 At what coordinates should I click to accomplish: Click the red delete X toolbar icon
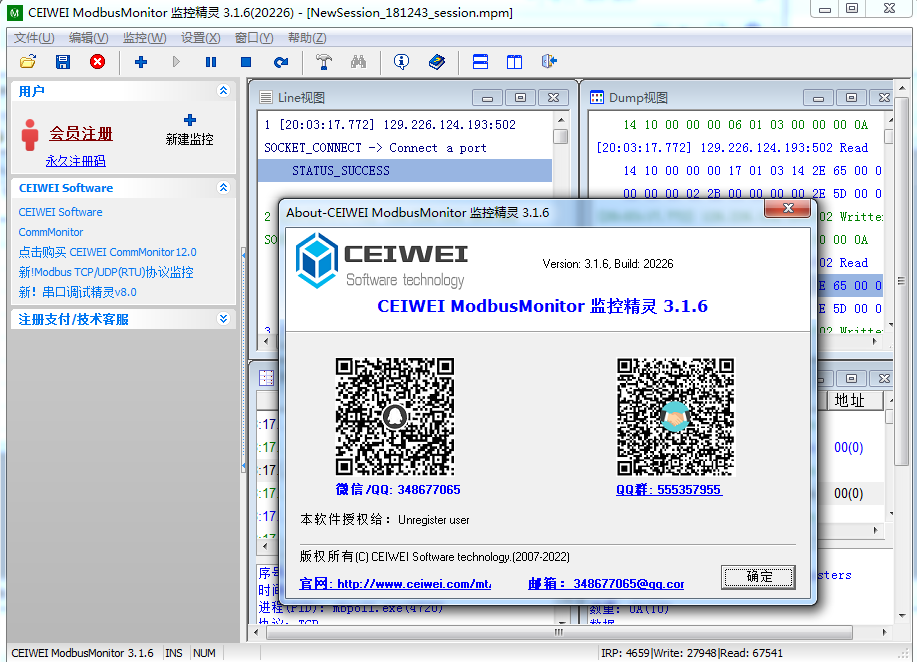pos(98,61)
